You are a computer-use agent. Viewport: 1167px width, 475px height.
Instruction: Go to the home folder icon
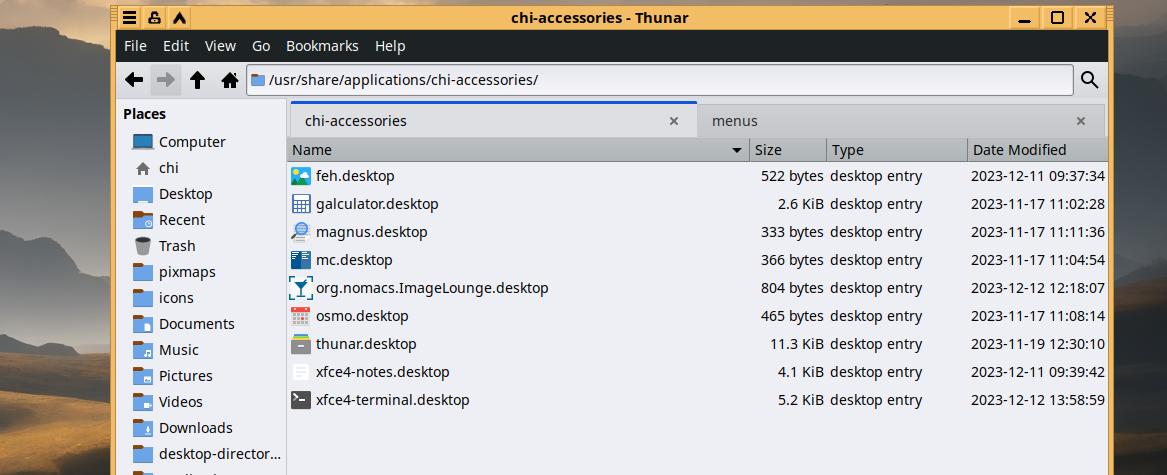click(230, 80)
